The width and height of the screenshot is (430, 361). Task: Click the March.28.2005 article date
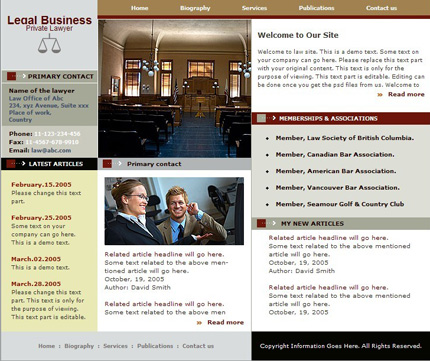coord(36,284)
